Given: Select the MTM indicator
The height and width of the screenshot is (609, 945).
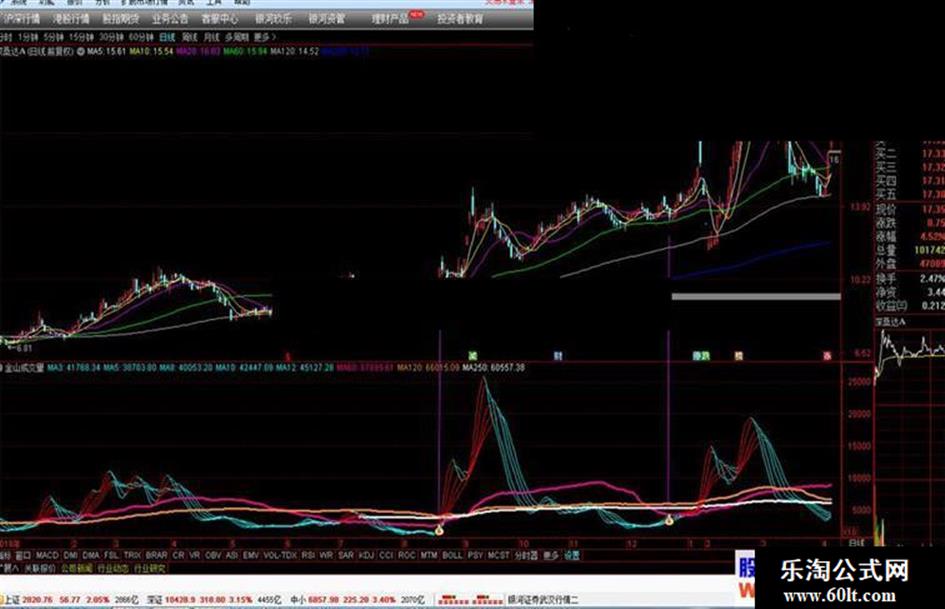Looking at the screenshot, I should click(x=429, y=555).
